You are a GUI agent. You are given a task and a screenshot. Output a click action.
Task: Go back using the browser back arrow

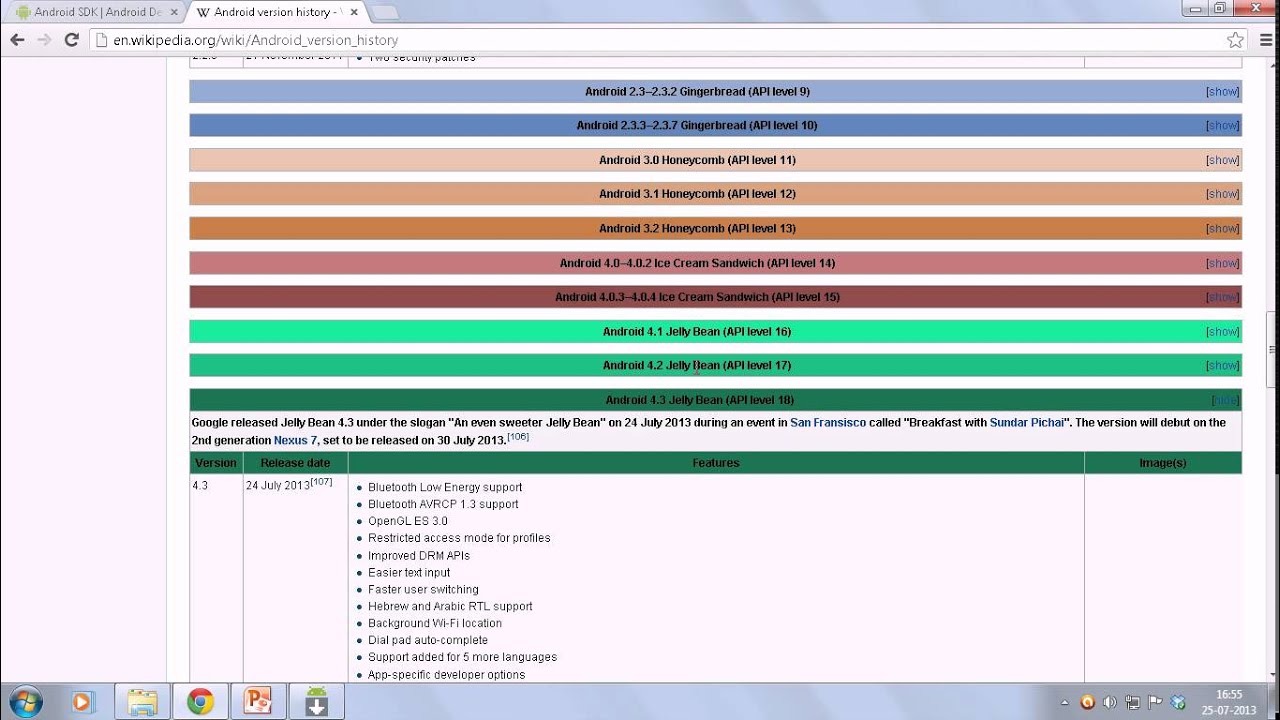(17, 40)
